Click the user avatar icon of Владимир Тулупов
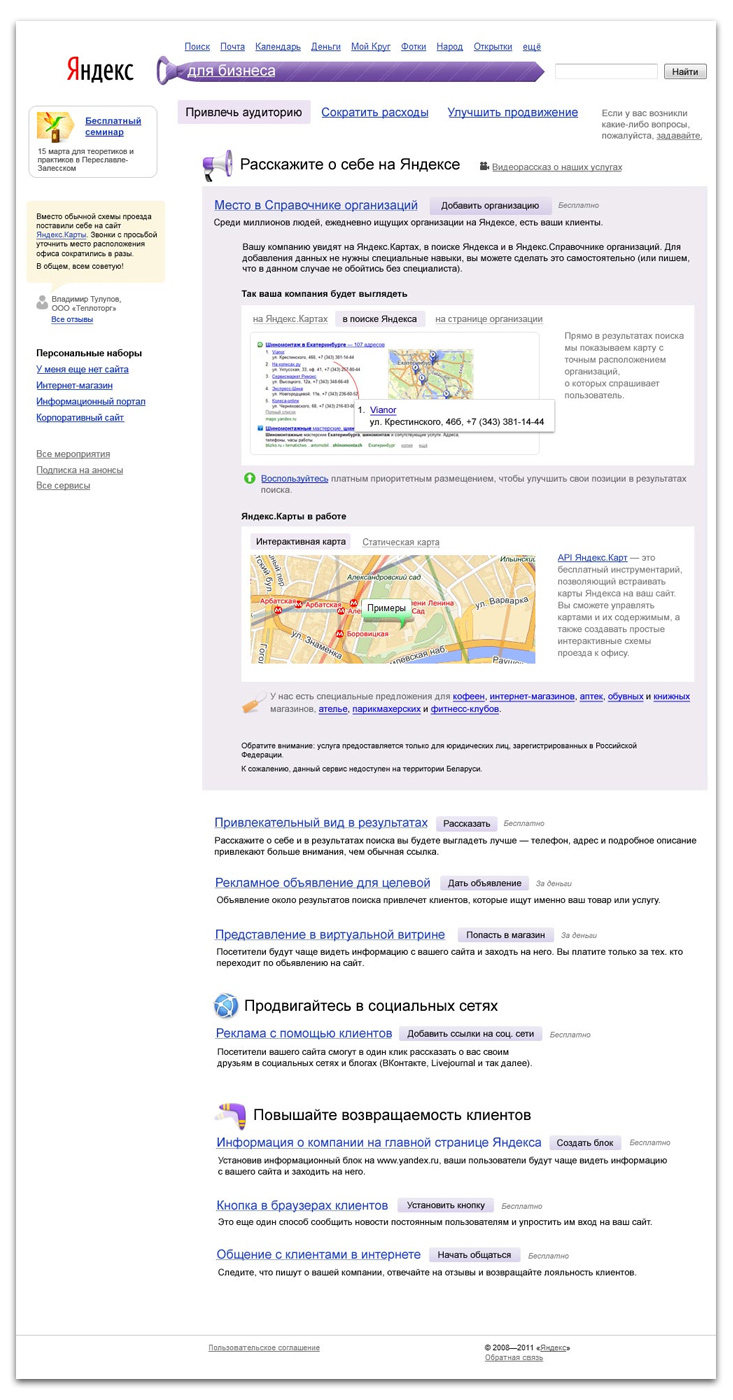733x1400 pixels. 41,303
